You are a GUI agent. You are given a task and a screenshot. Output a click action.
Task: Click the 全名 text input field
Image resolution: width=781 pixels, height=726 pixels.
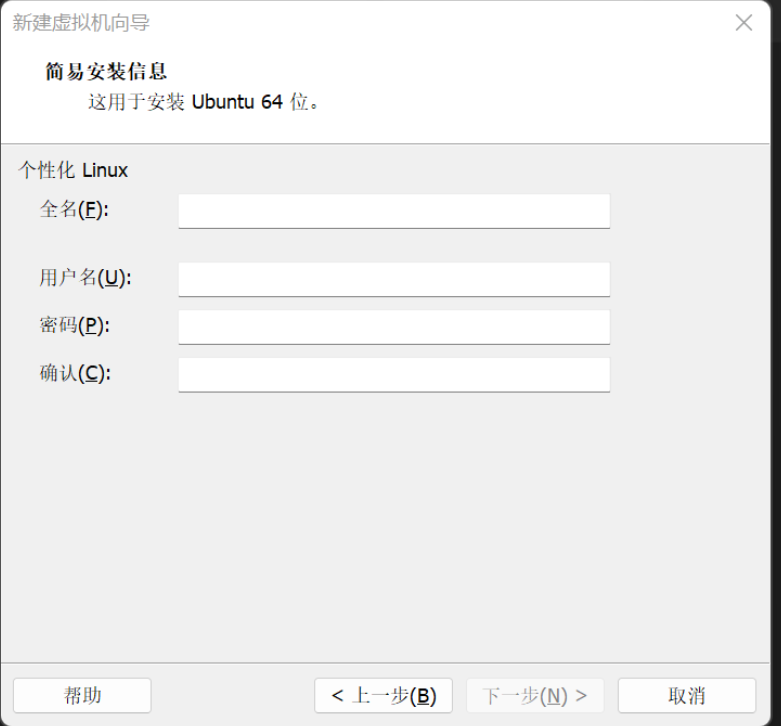tap(394, 211)
